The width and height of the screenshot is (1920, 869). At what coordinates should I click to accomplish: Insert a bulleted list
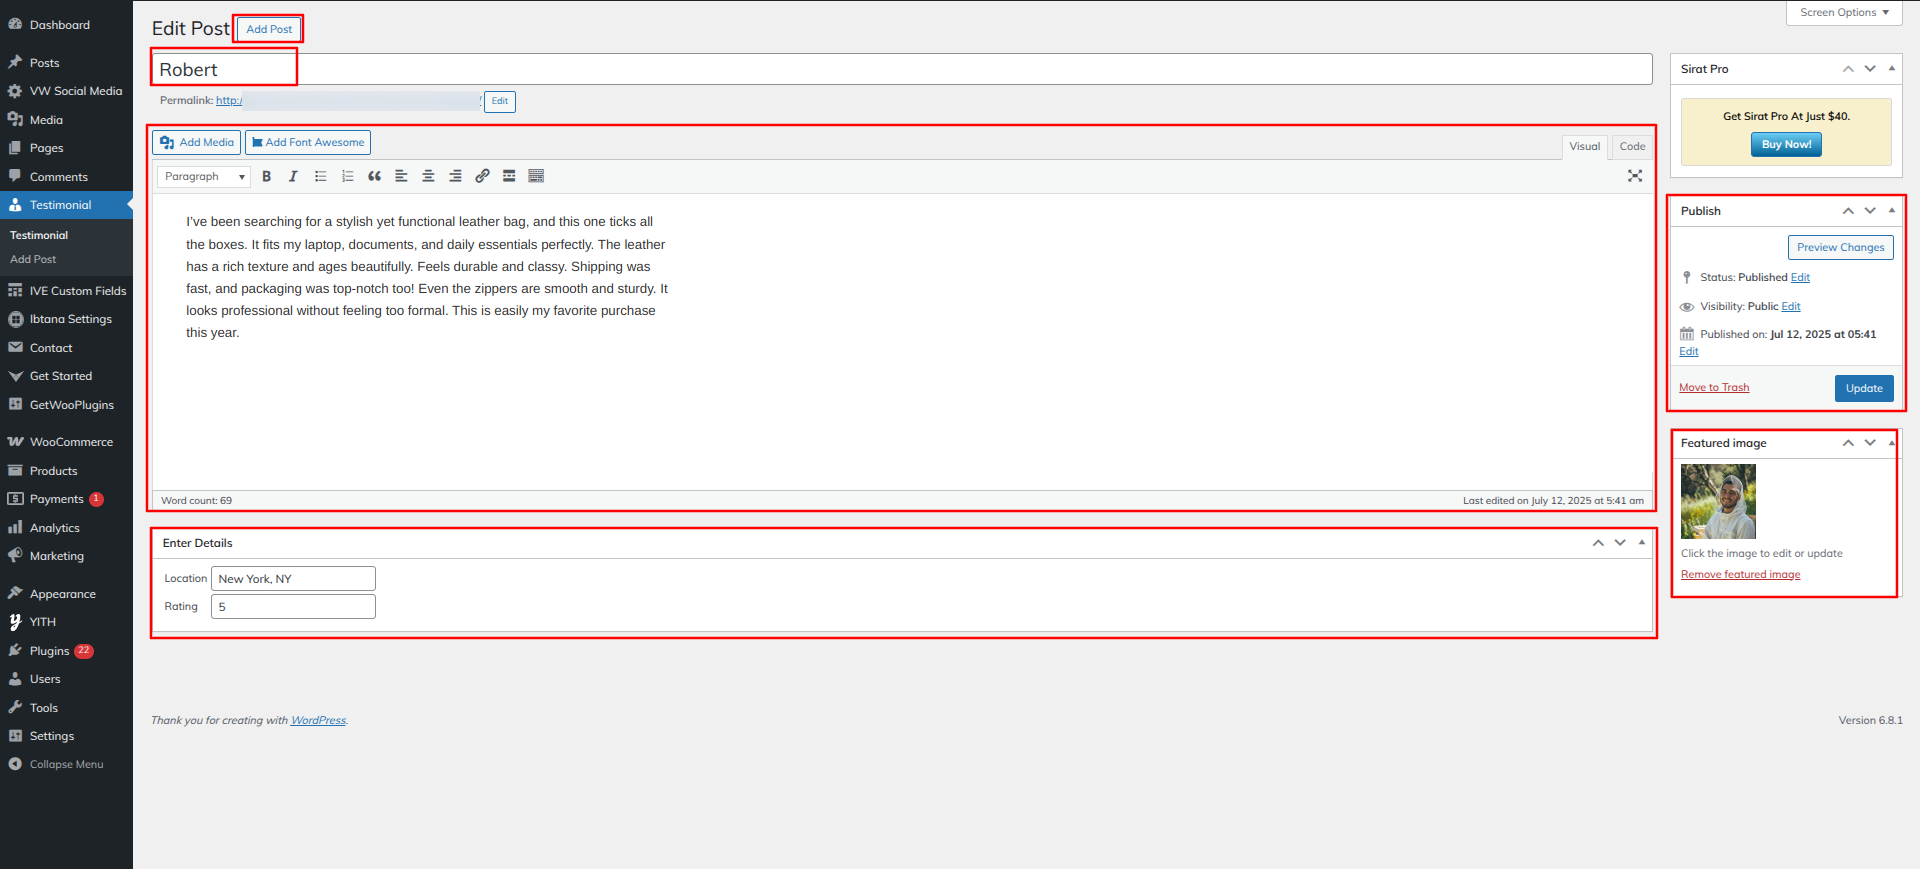[321, 176]
